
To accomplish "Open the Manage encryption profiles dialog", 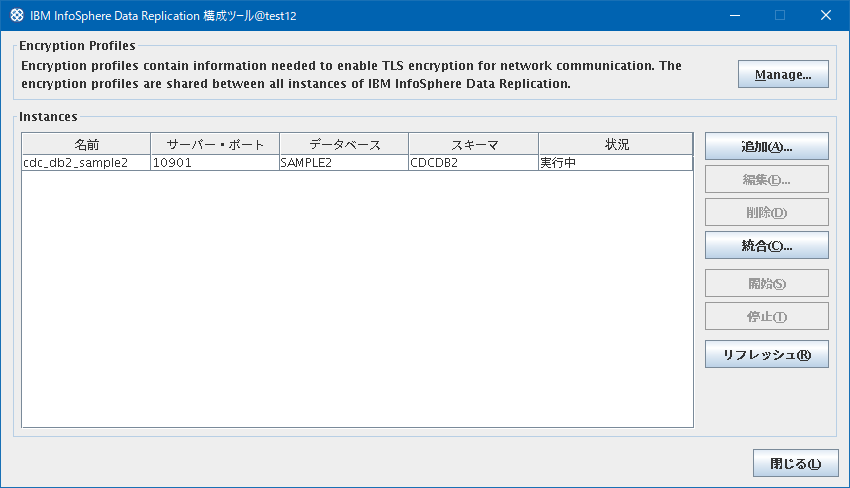I will pos(783,74).
